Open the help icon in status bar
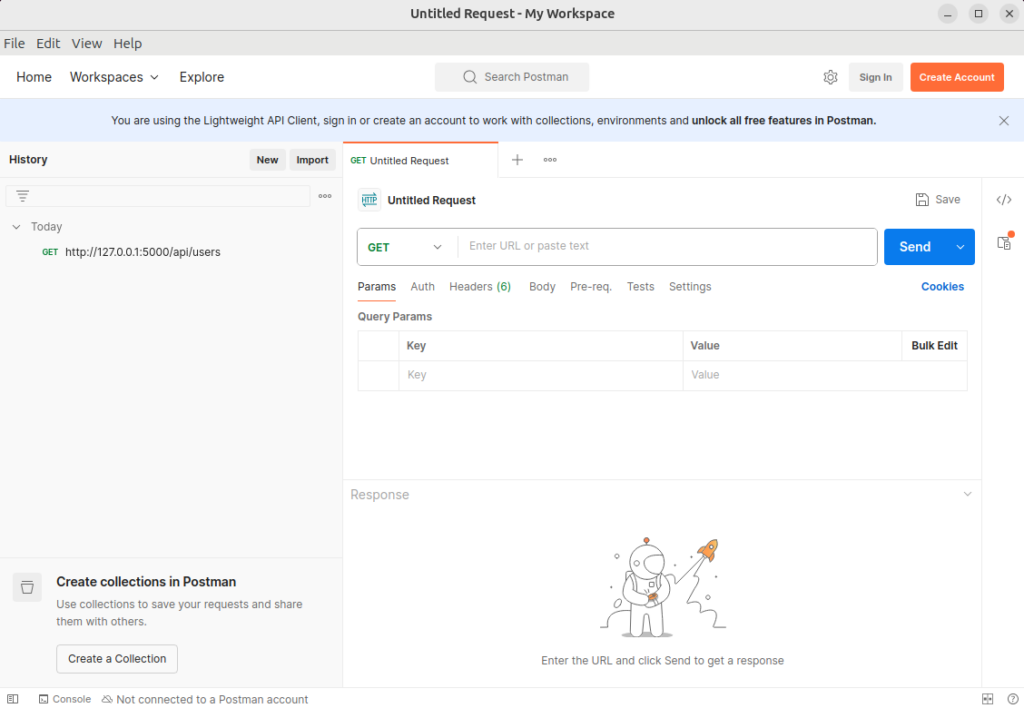 click(x=1012, y=699)
